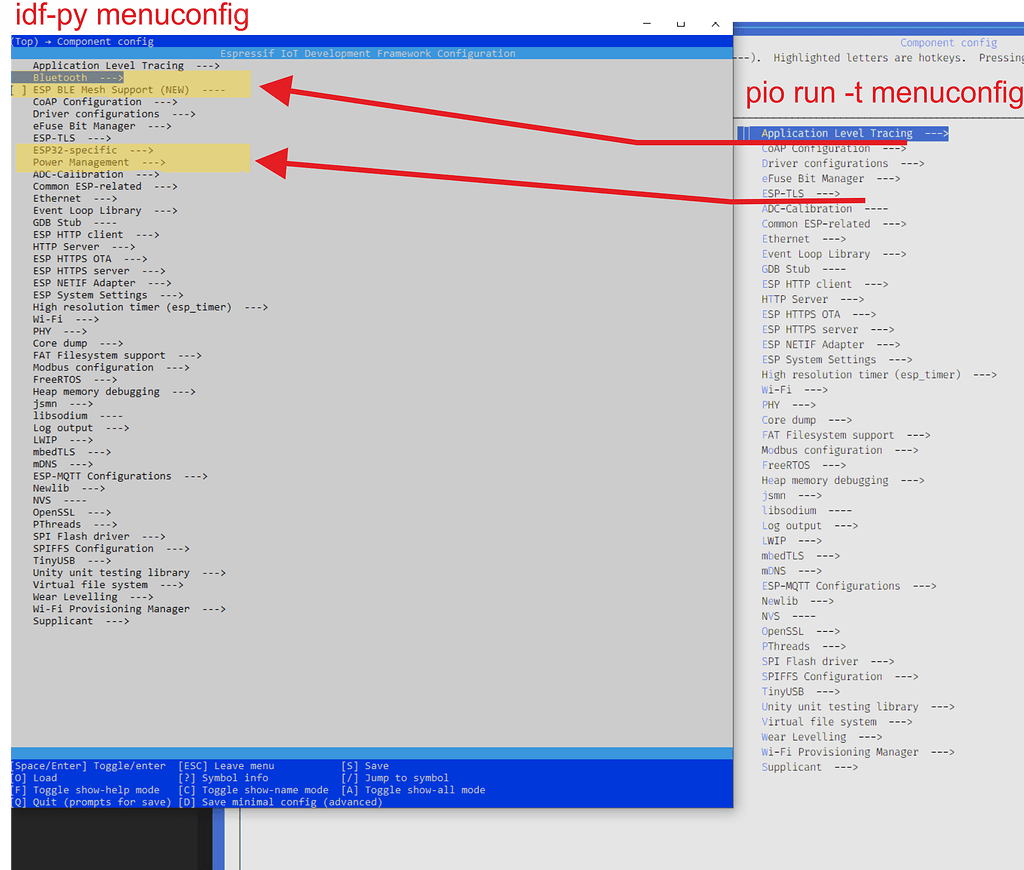
Task: Open Power Management submenu
Action: pos(98,162)
